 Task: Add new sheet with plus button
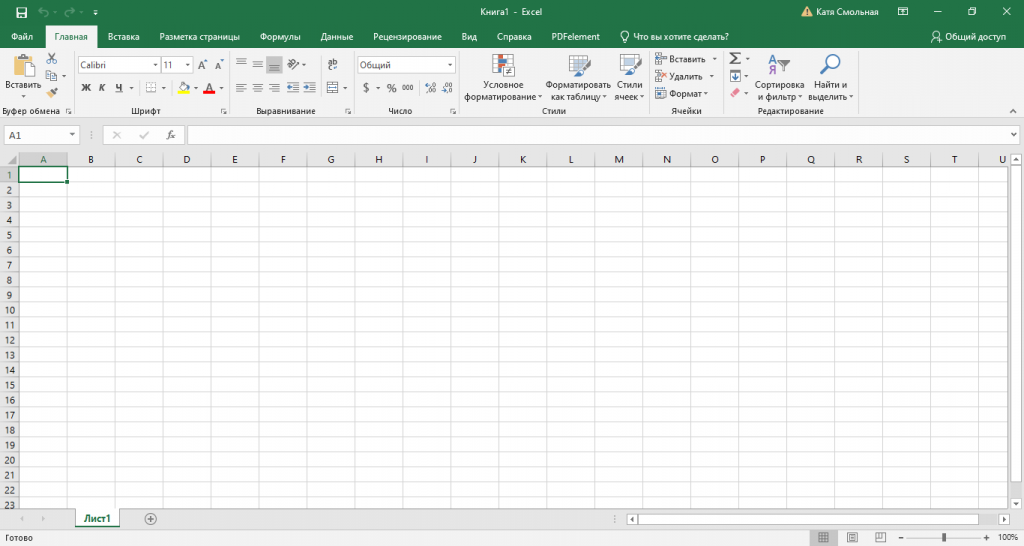pyautogui.click(x=150, y=519)
